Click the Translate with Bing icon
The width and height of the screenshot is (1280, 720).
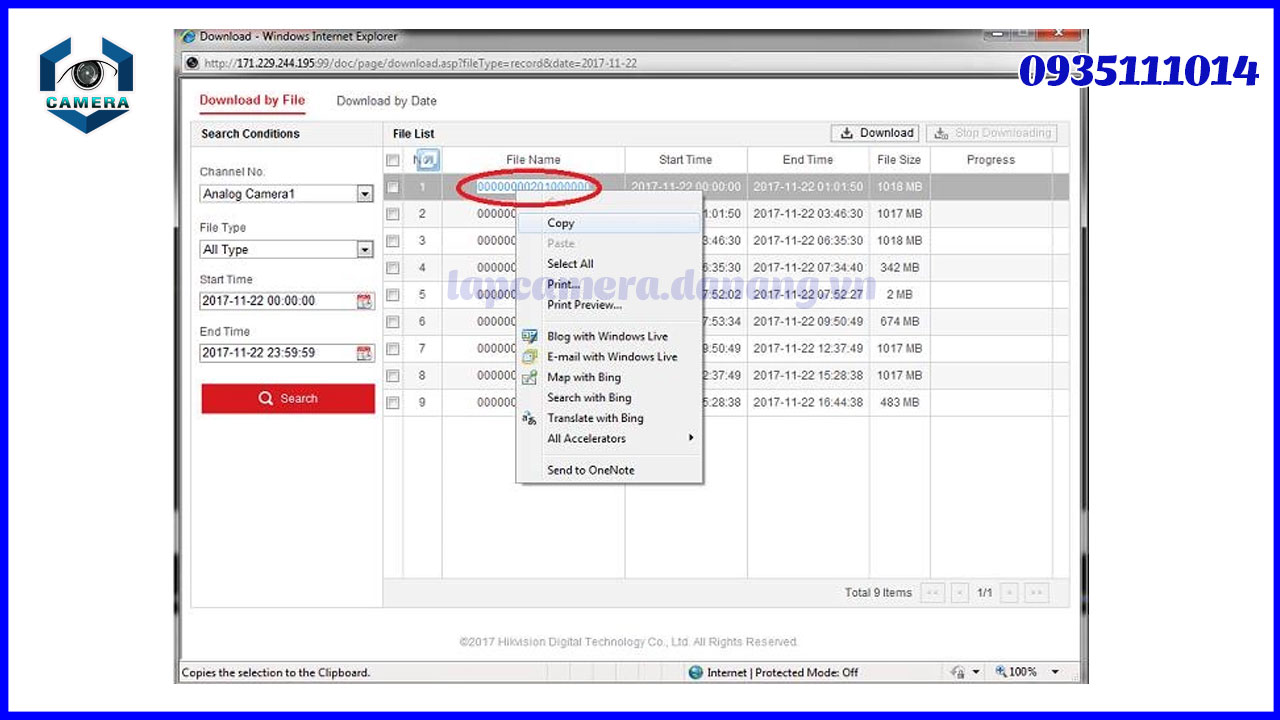[530, 419]
